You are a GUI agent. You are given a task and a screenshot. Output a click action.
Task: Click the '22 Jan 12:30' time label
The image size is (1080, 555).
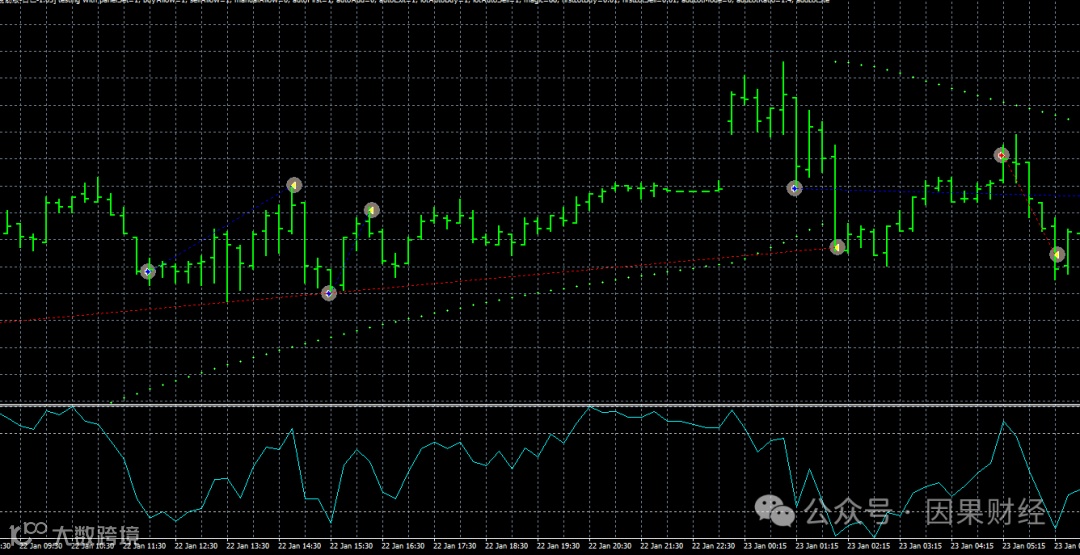click(x=196, y=546)
